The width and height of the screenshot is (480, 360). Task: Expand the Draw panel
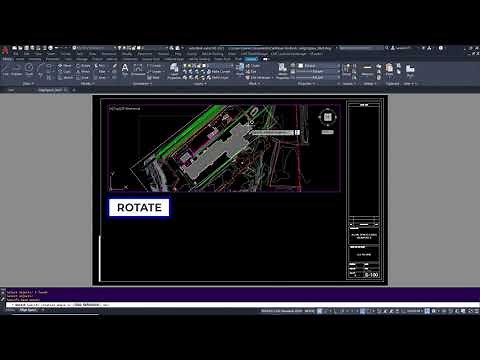28,84
